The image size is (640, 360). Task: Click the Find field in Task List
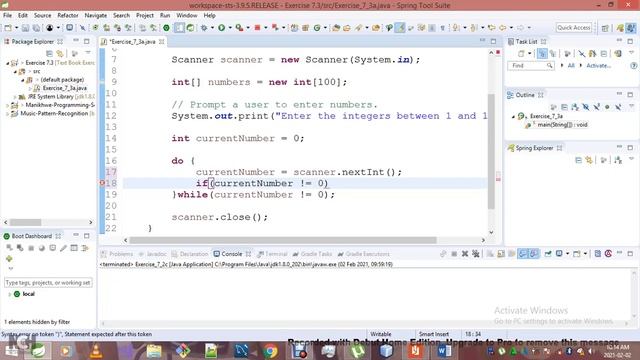(531, 66)
